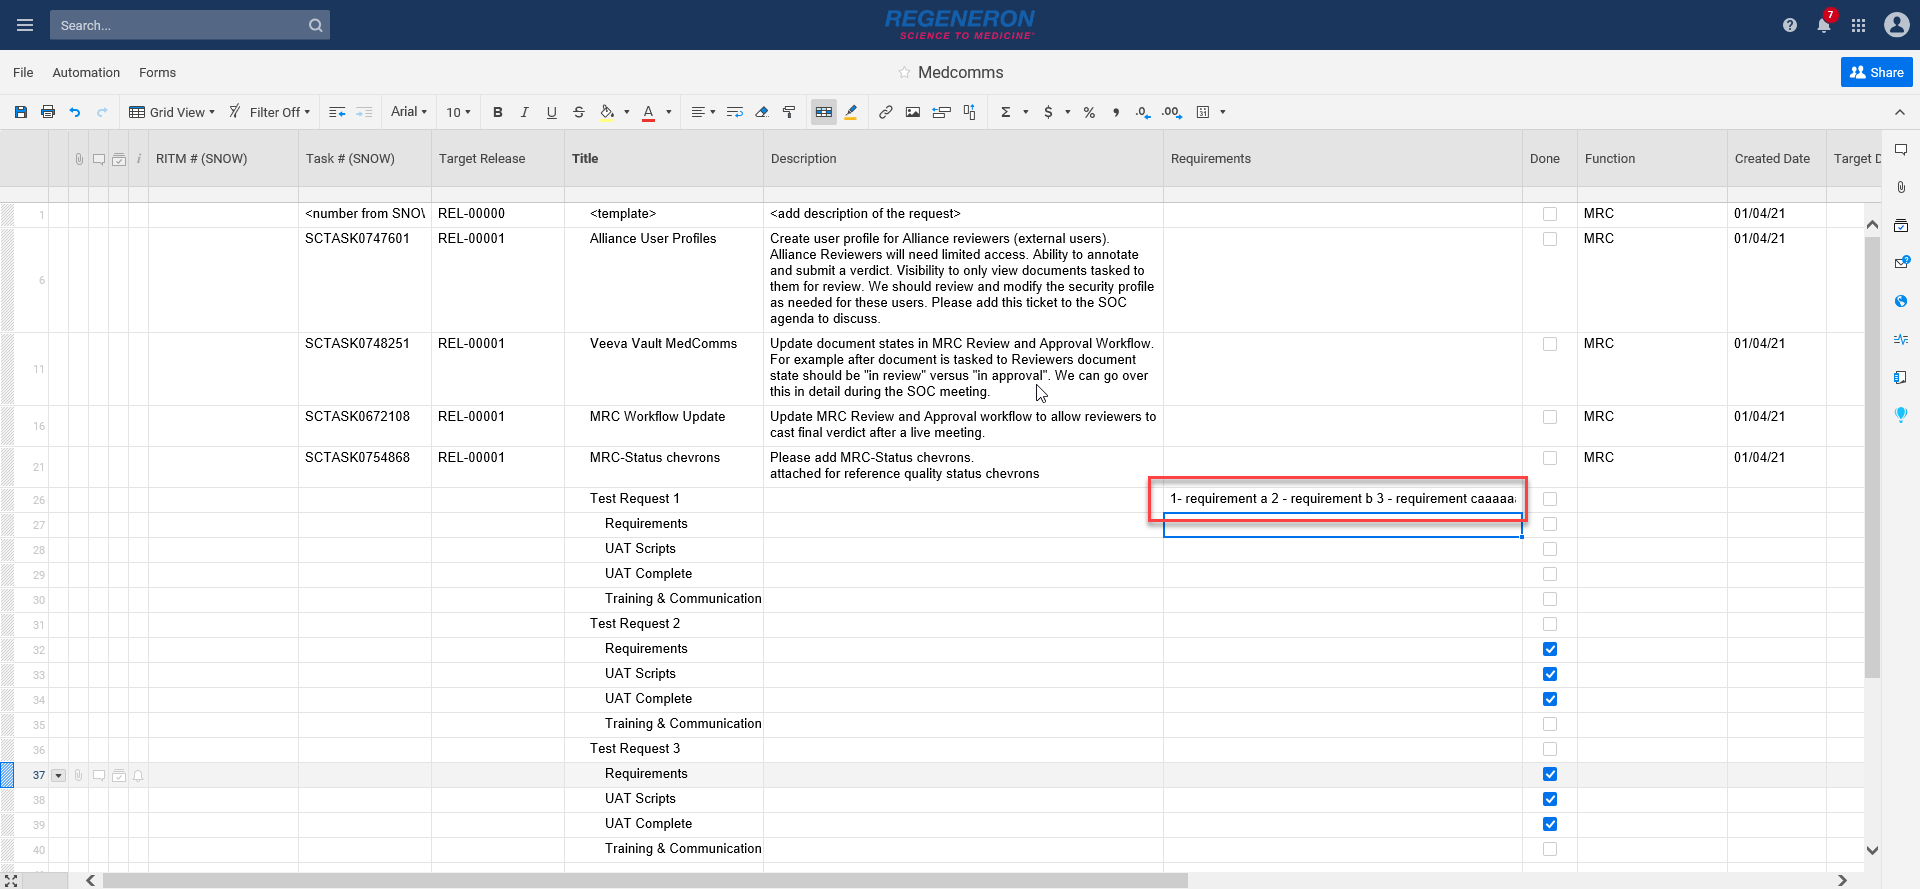1920x889 pixels.
Task: Outdent the selected row
Action: click(337, 112)
